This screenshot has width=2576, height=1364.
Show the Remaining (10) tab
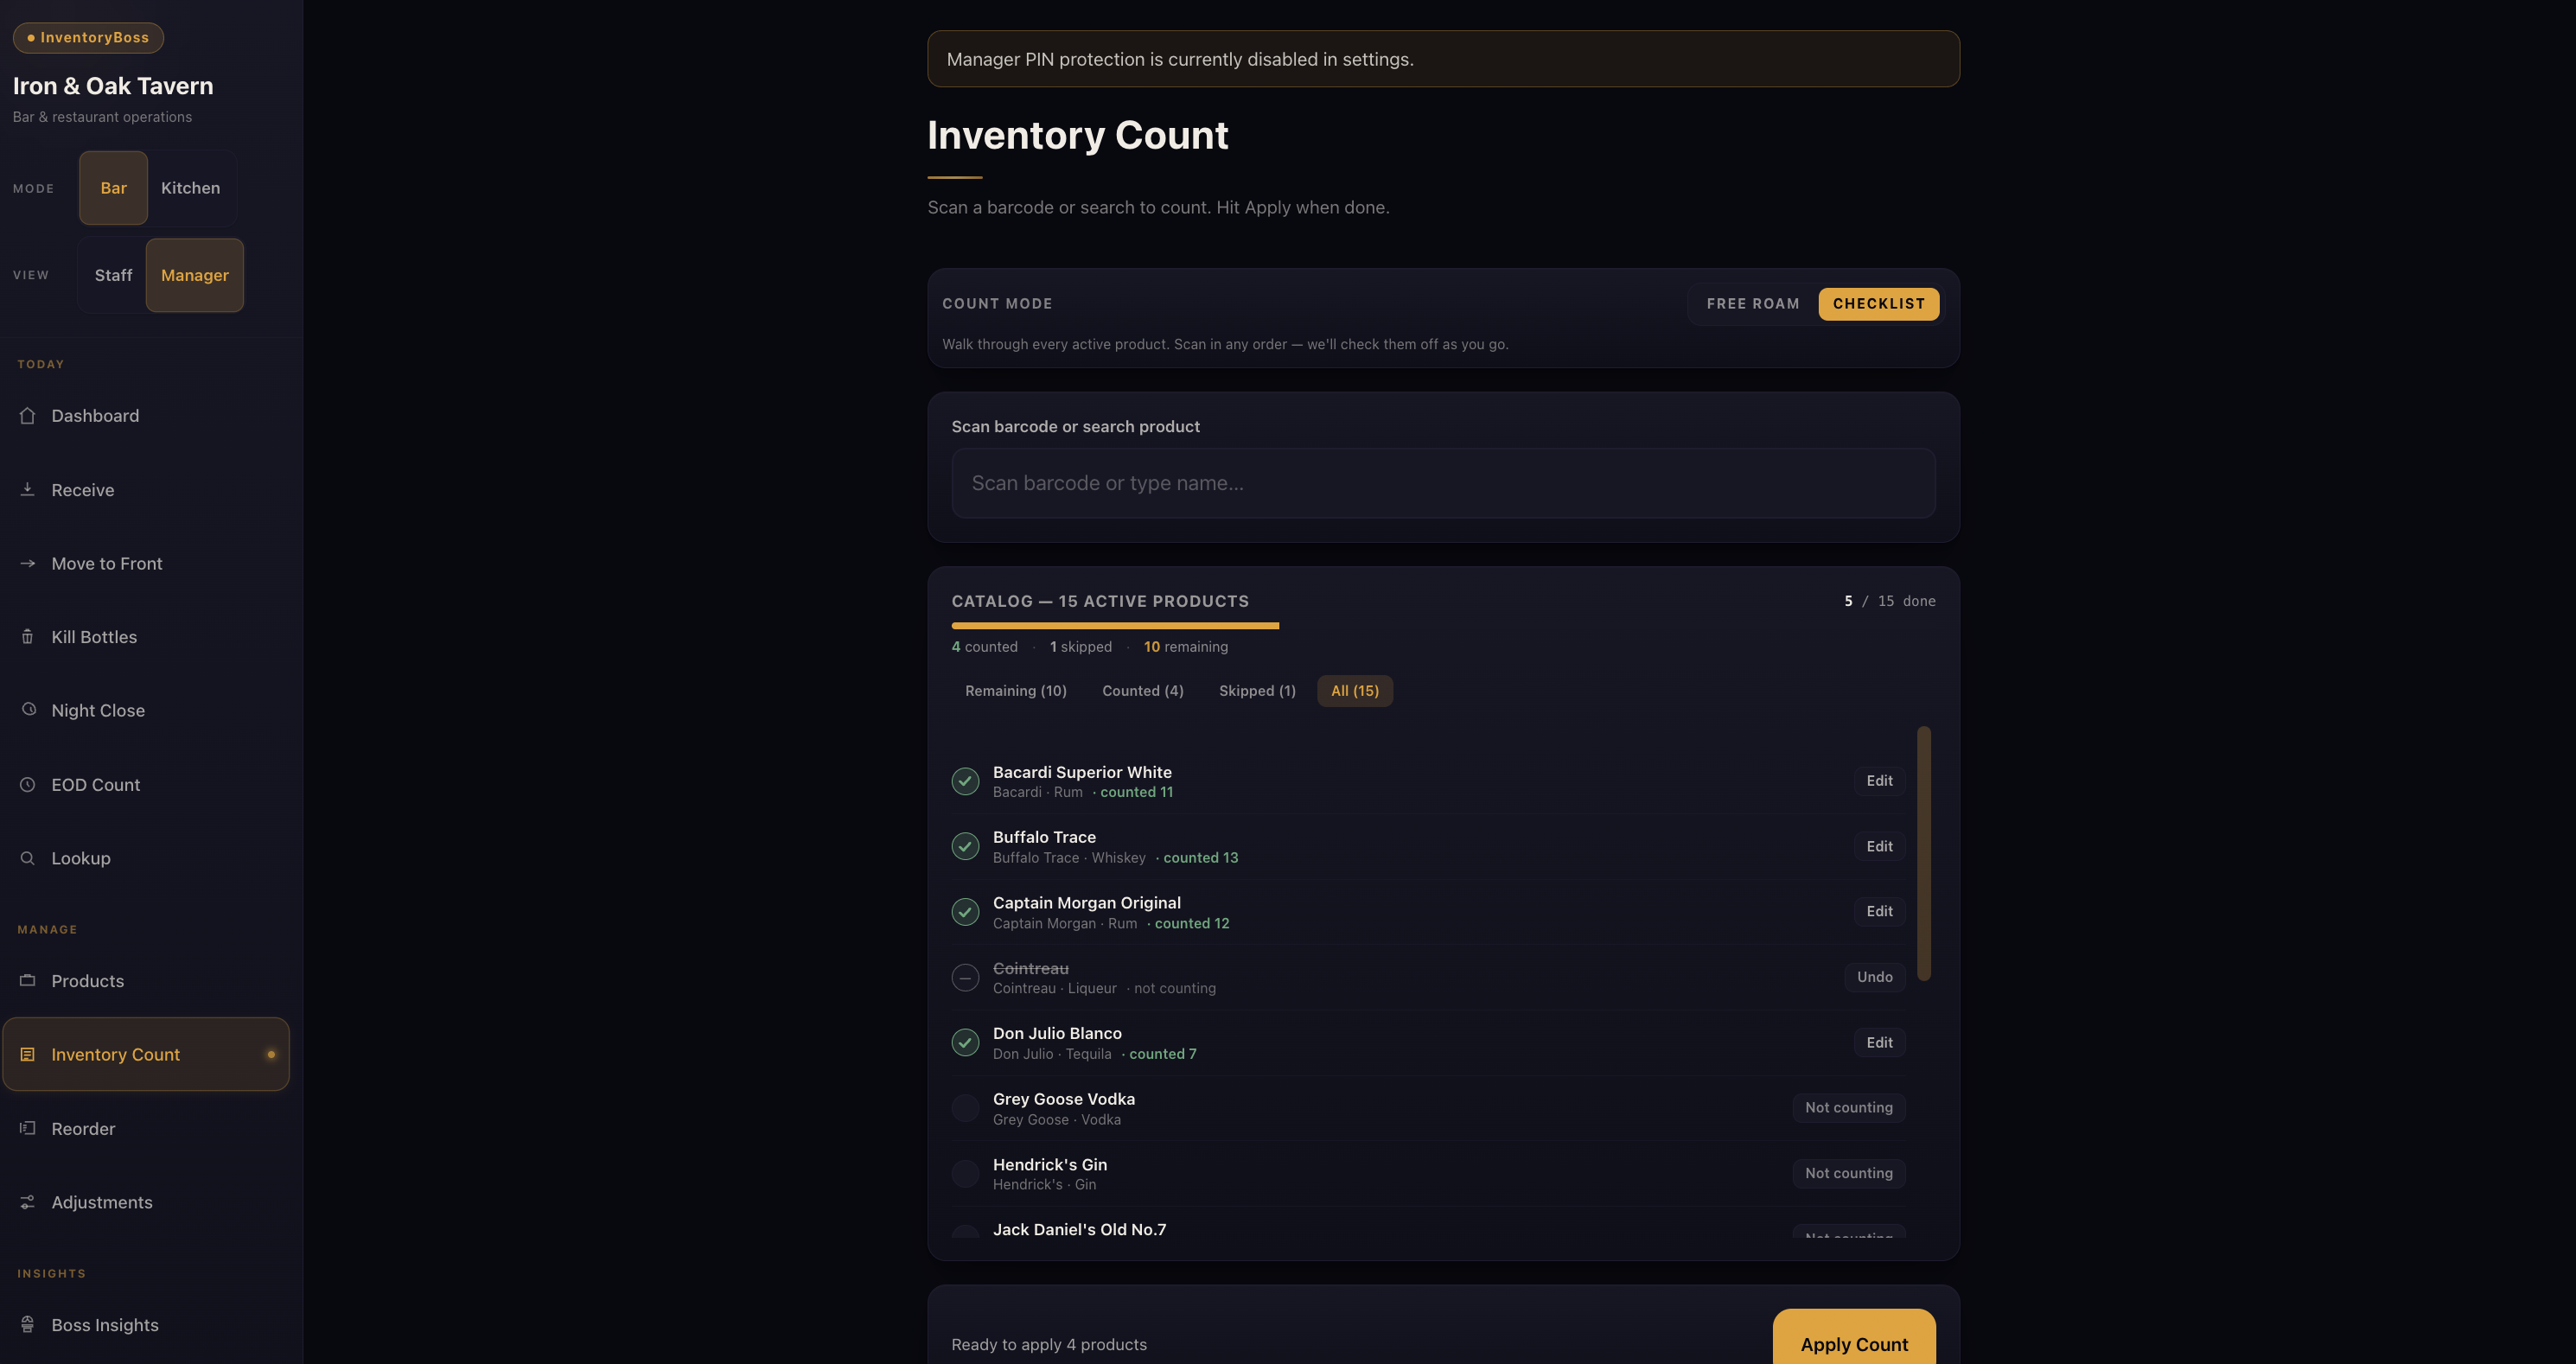pyautogui.click(x=1016, y=691)
